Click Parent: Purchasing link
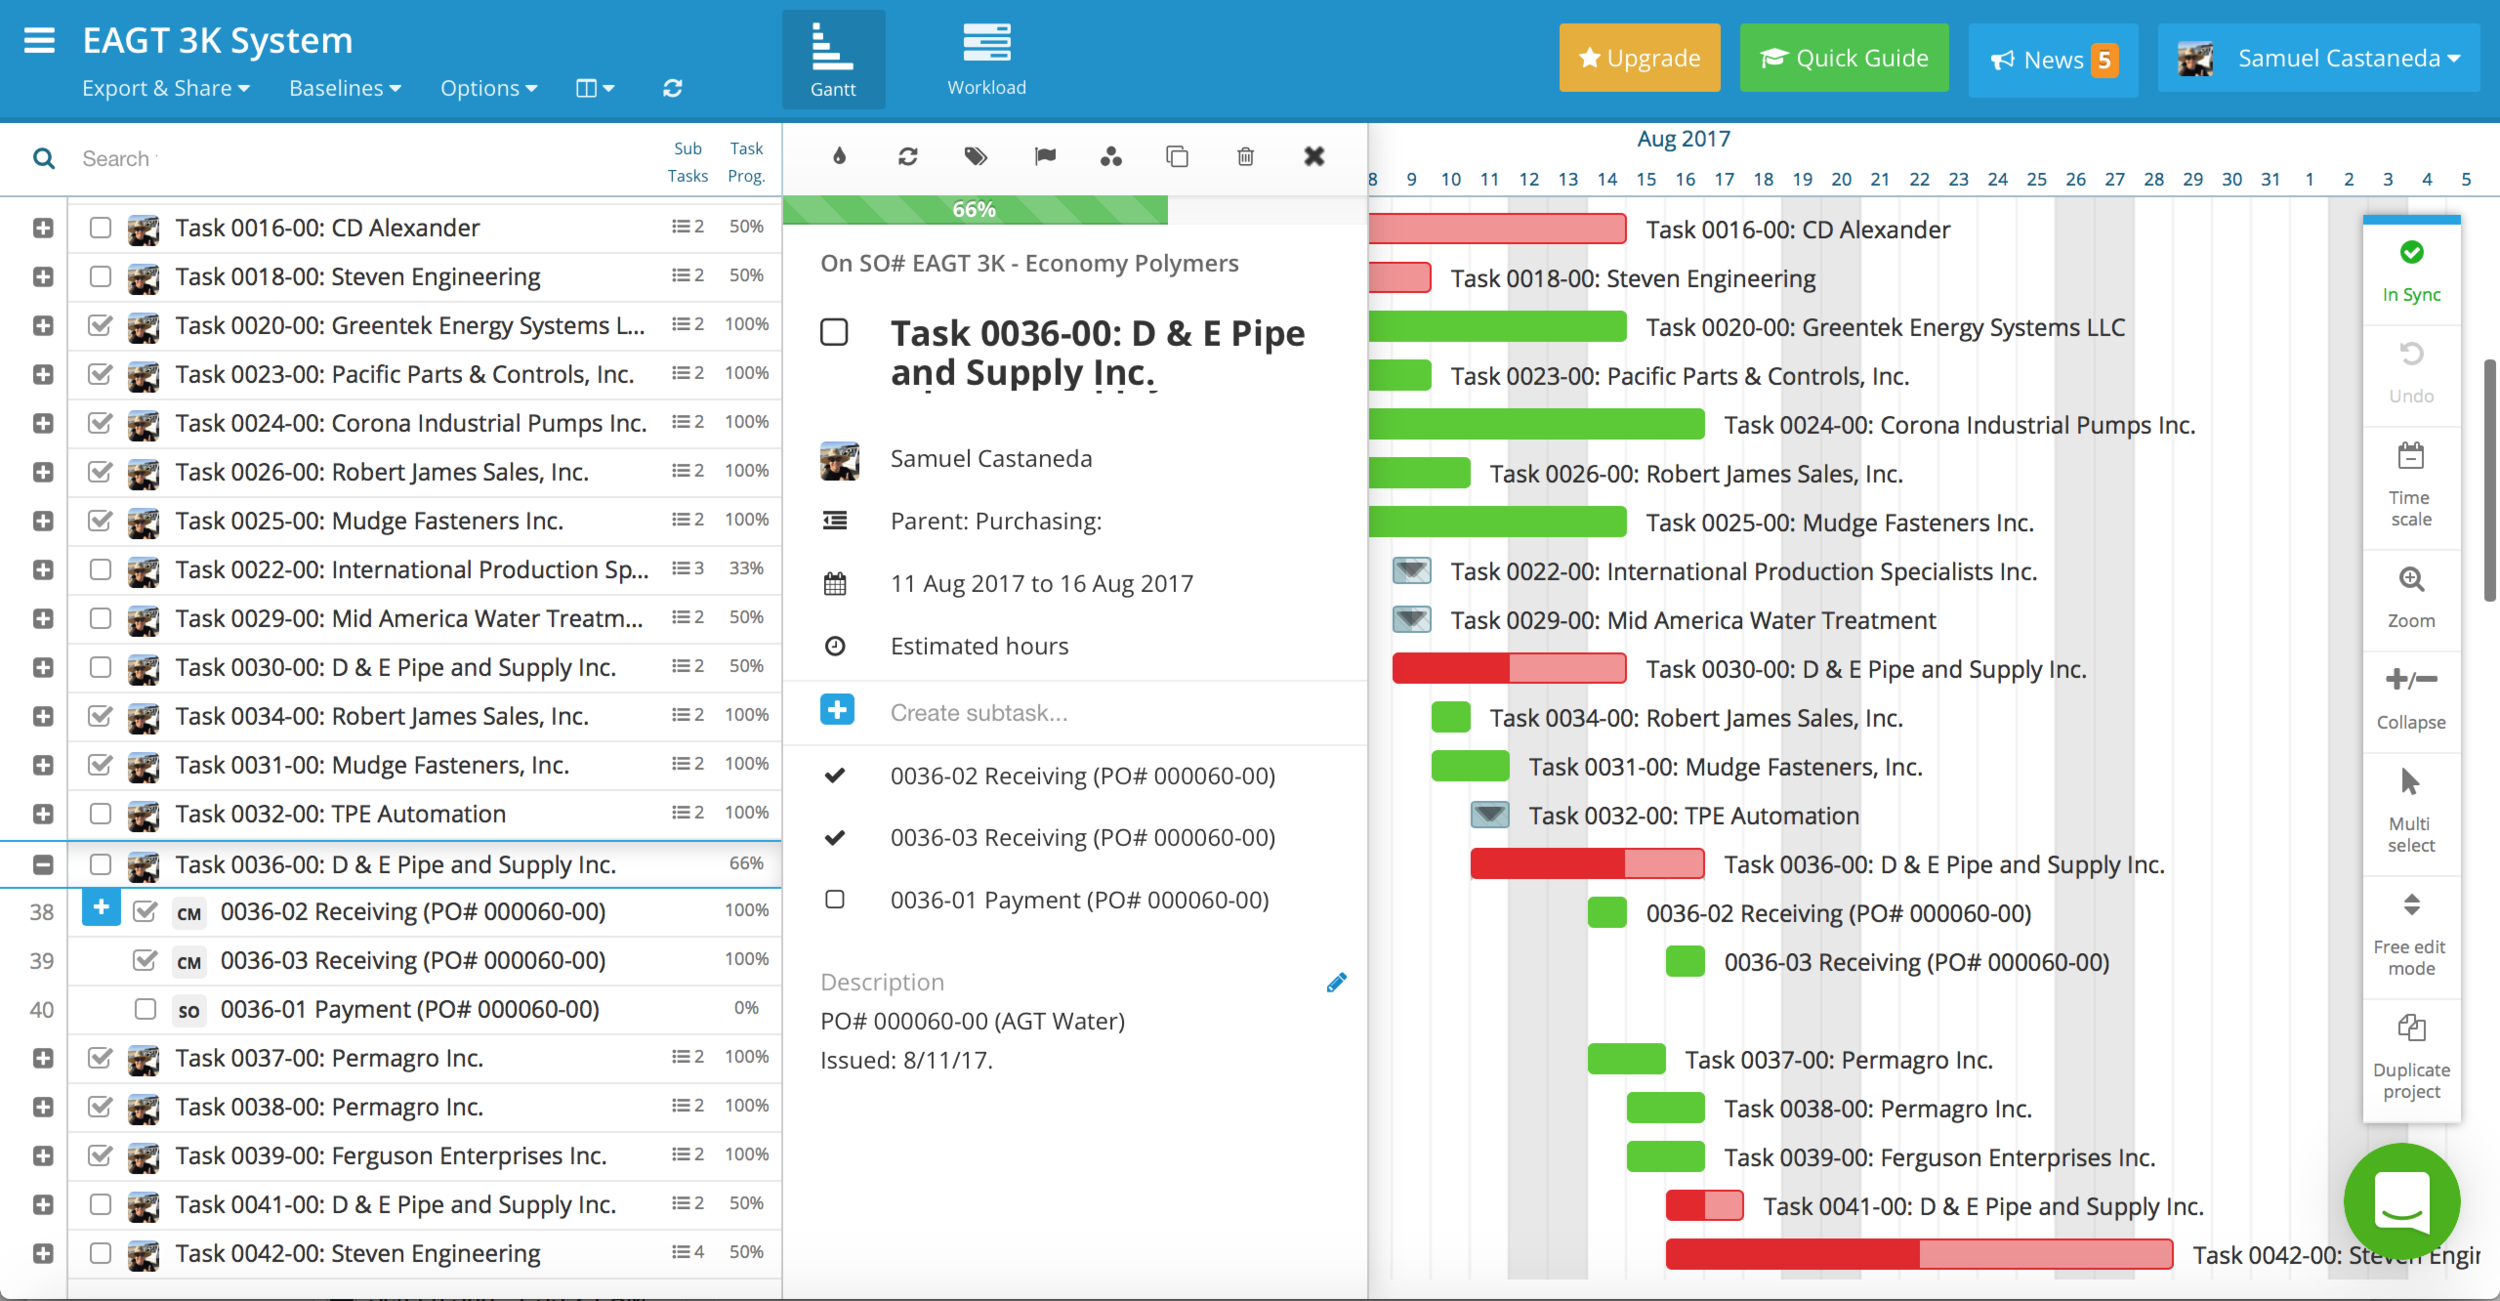 (996, 521)
